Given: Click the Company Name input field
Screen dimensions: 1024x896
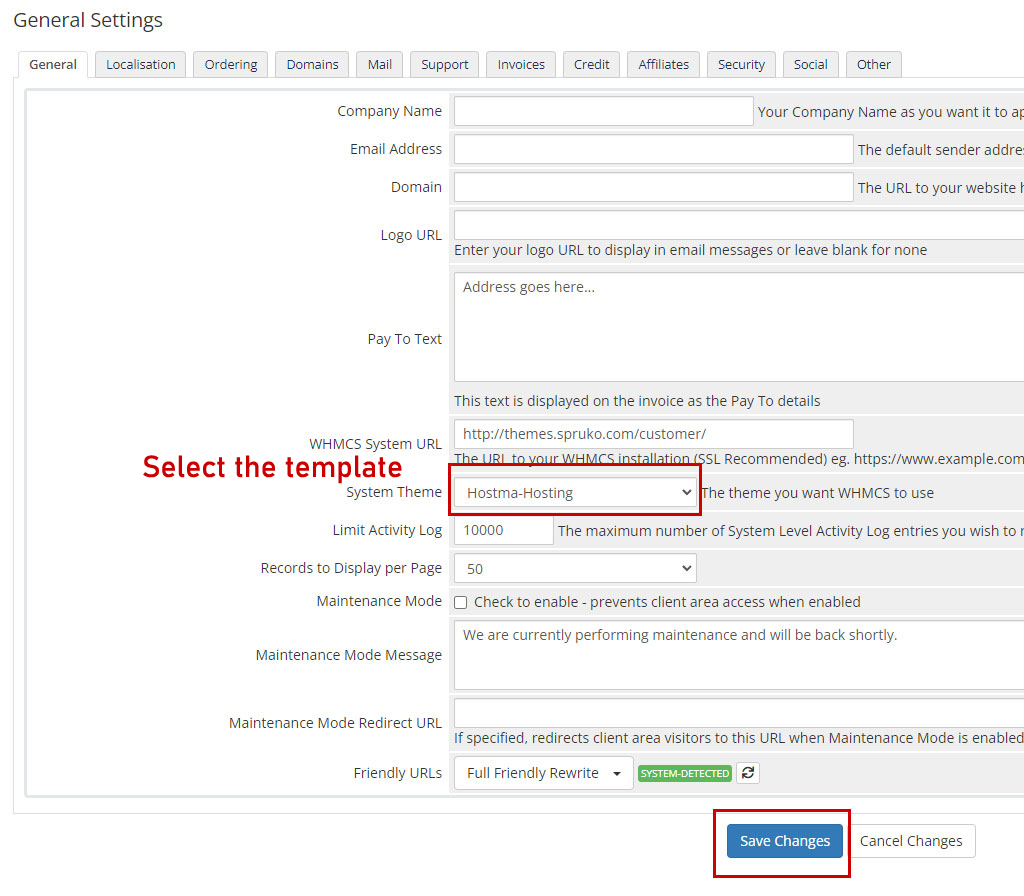Looking at the screenshot, I should pos(603,111).
